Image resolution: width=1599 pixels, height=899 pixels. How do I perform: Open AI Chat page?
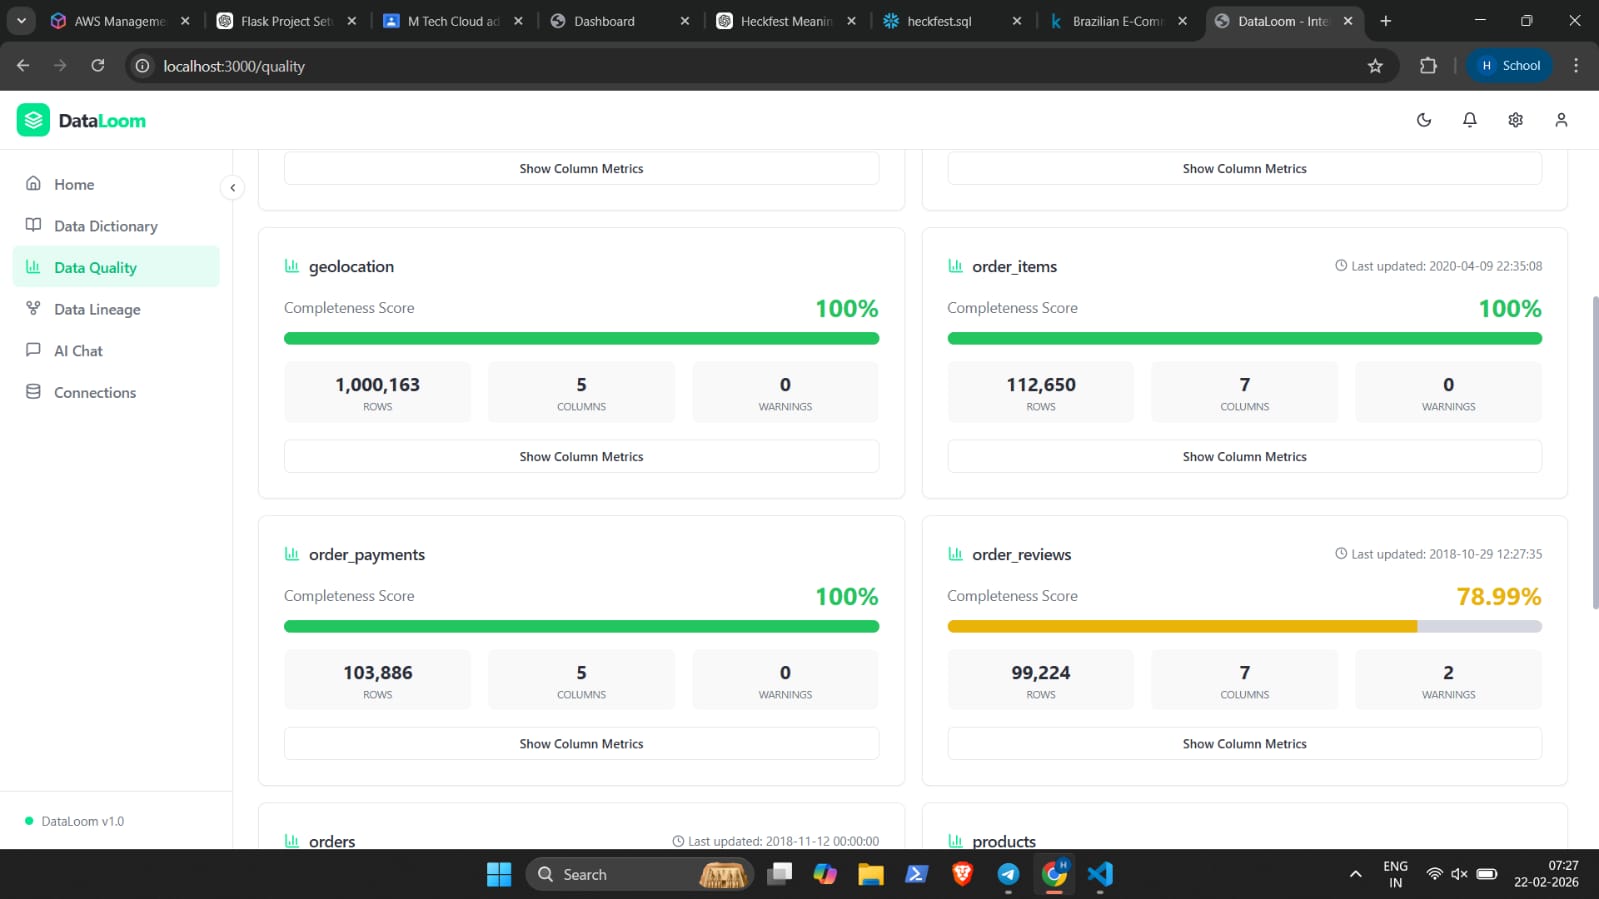pyautogui.click(x=116, y=351)
